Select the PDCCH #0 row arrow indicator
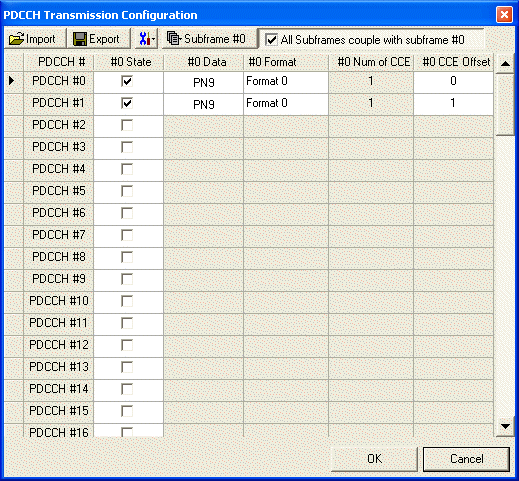This screenshot has width=519, height=481. point(12,80)
